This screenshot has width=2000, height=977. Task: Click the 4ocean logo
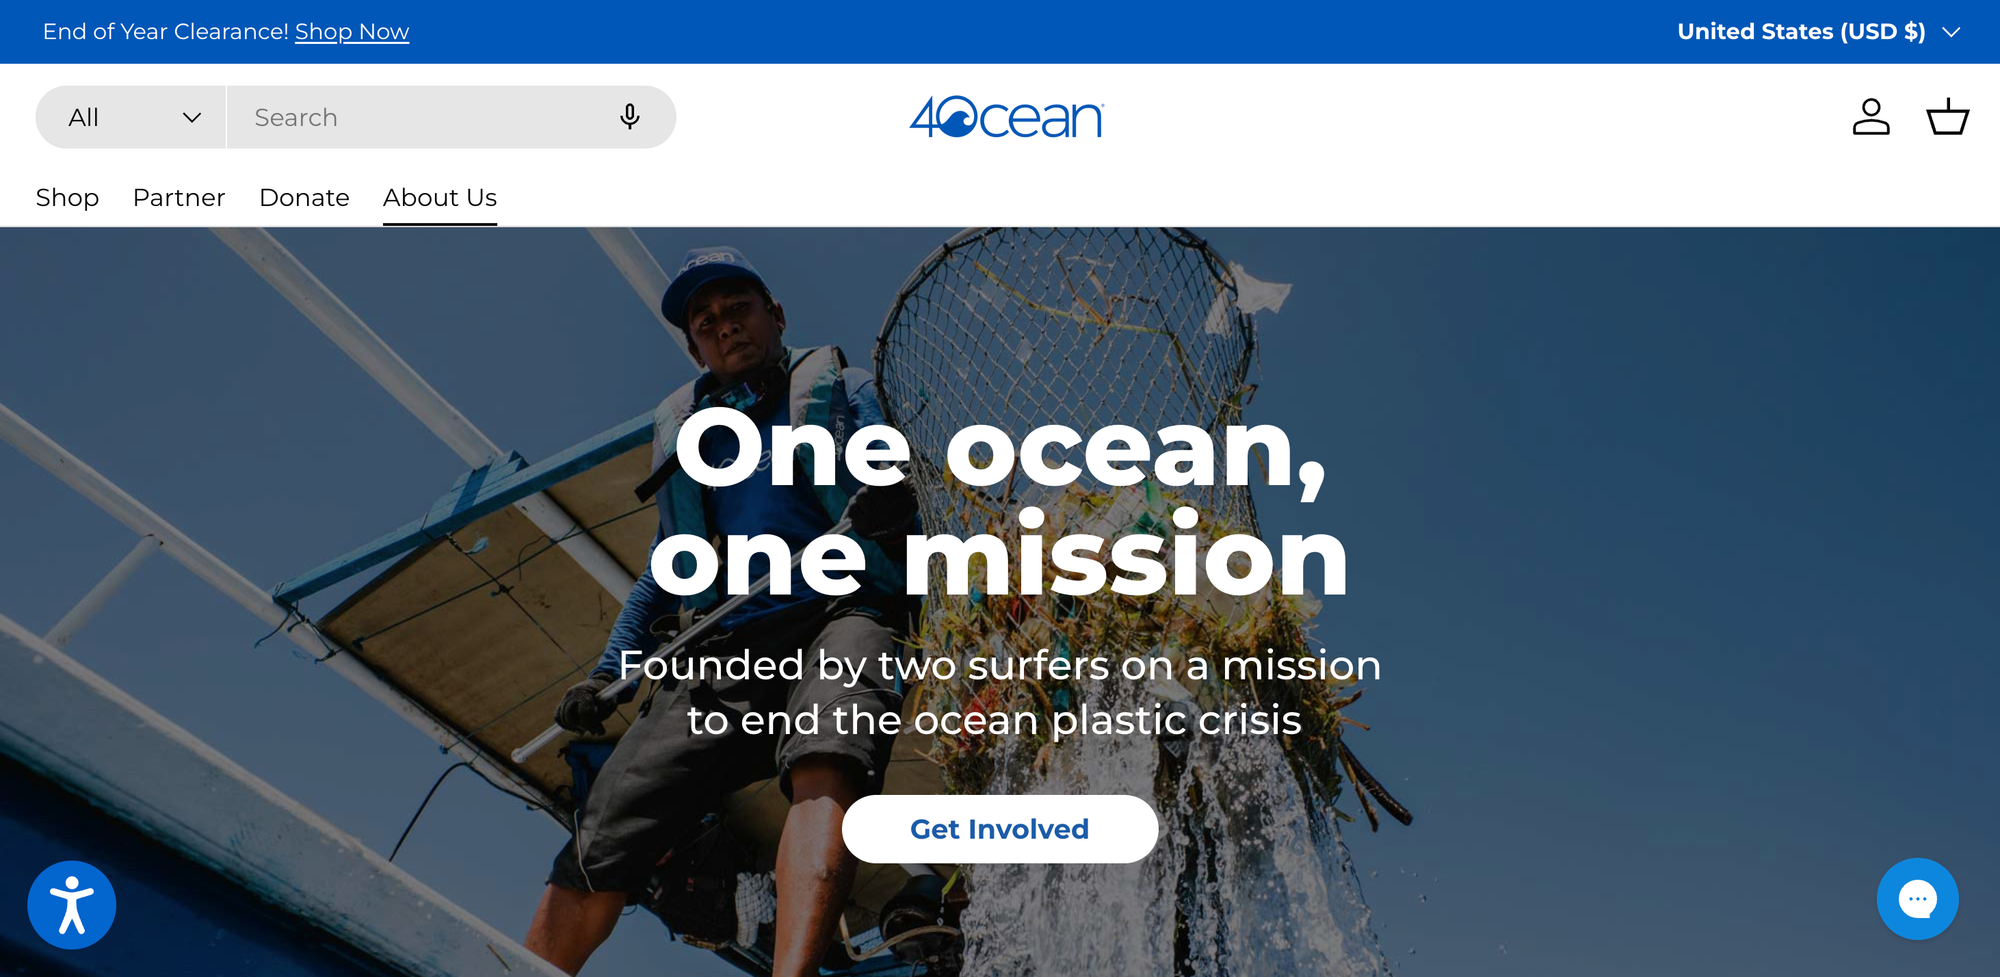[1006, 117]
